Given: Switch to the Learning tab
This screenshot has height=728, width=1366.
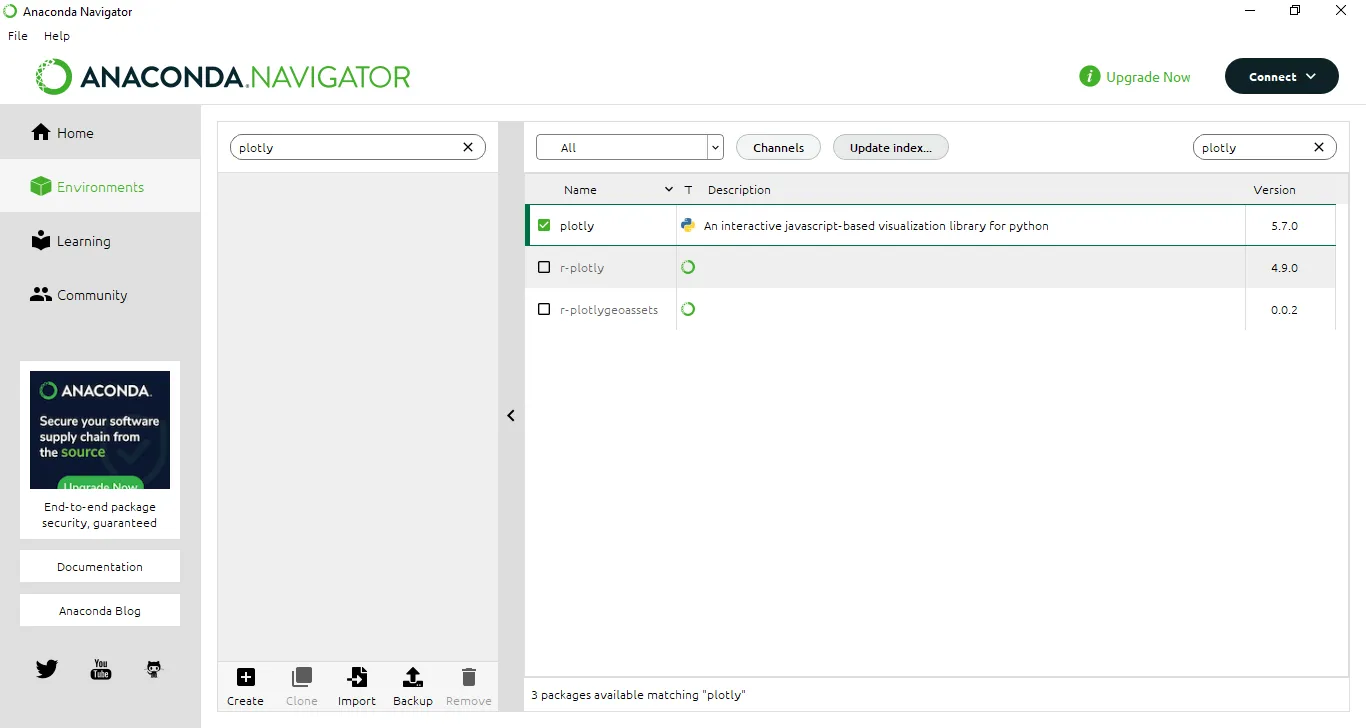Looking at the screenshot, I should [x=100, y=241].
